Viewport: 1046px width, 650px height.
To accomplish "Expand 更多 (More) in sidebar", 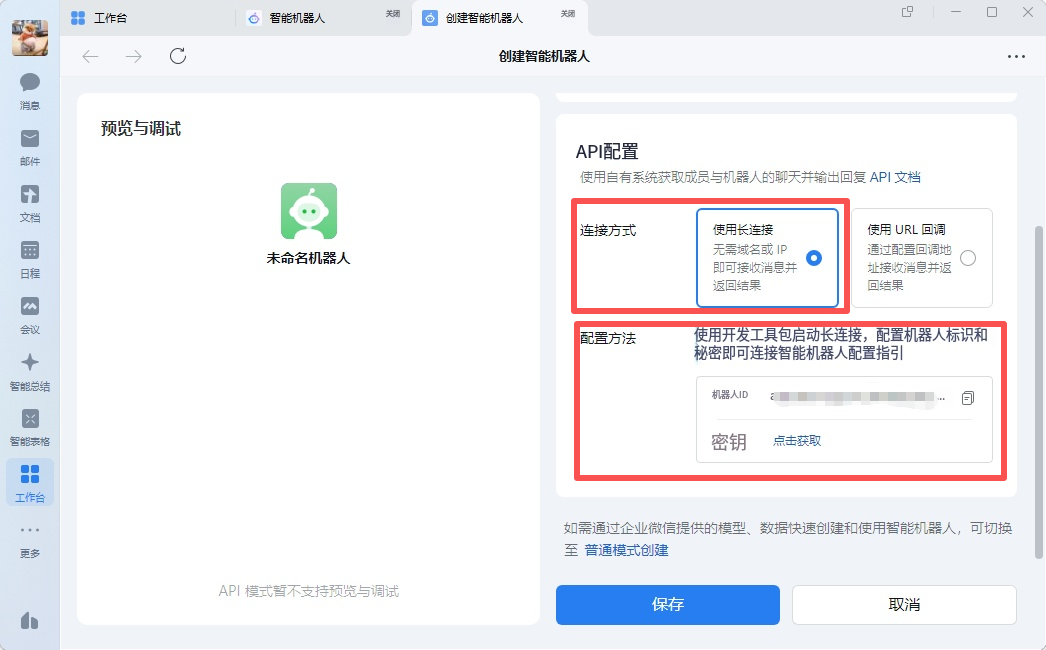I will tap(30, 538).
